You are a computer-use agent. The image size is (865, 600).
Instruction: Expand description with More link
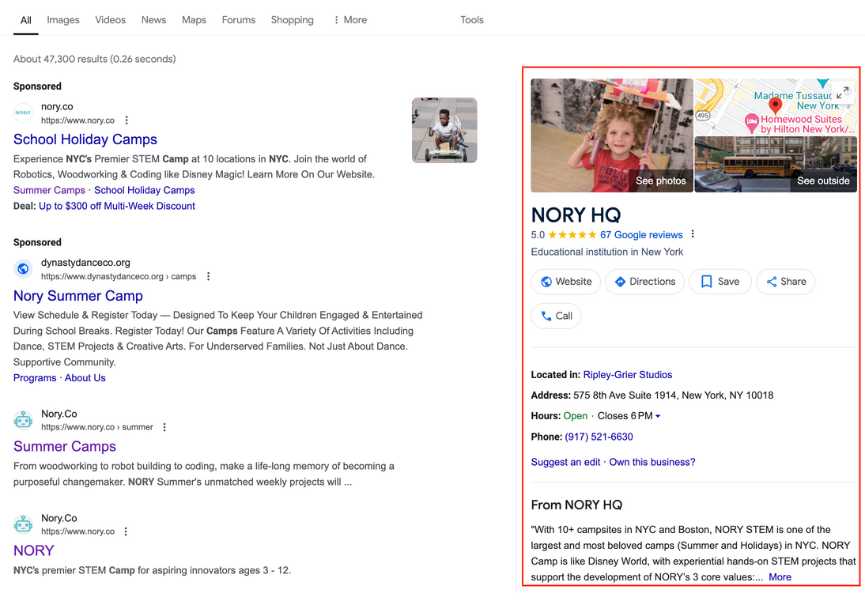tap(780, 577)
